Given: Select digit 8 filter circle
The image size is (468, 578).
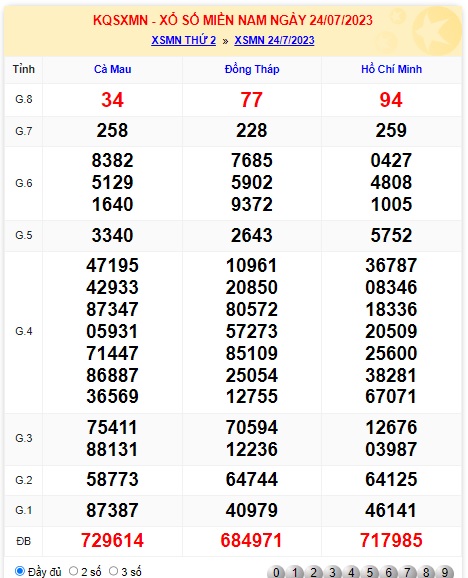Looking at the screenshot, I should [426, 572].
